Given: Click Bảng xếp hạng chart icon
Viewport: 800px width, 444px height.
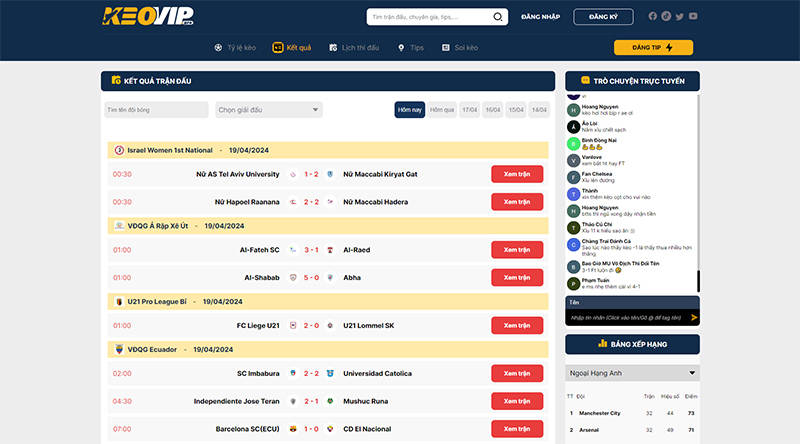Looking at the screenshot, I should (603, 343).
